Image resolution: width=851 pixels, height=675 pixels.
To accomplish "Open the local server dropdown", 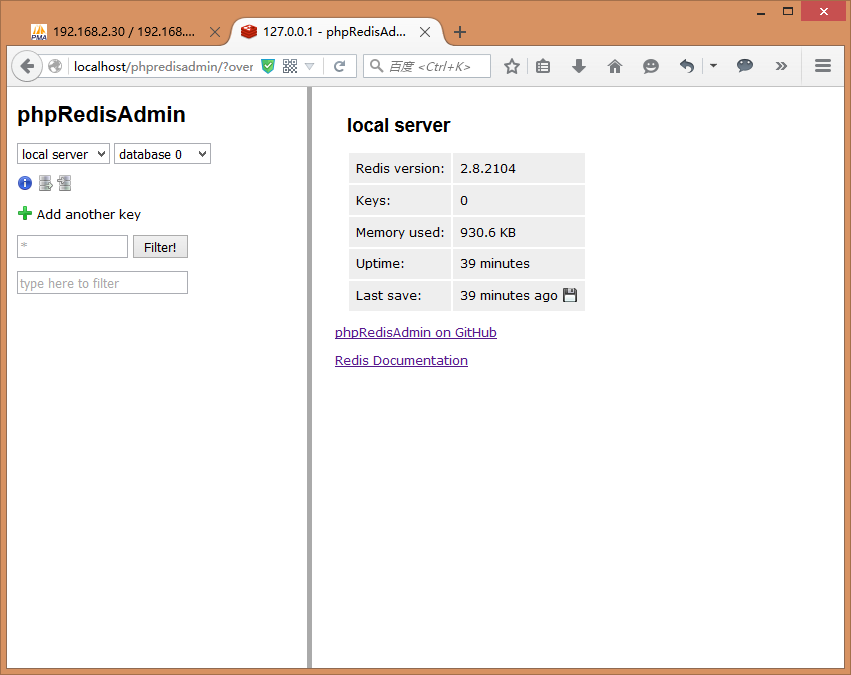I will coord(63,154).
